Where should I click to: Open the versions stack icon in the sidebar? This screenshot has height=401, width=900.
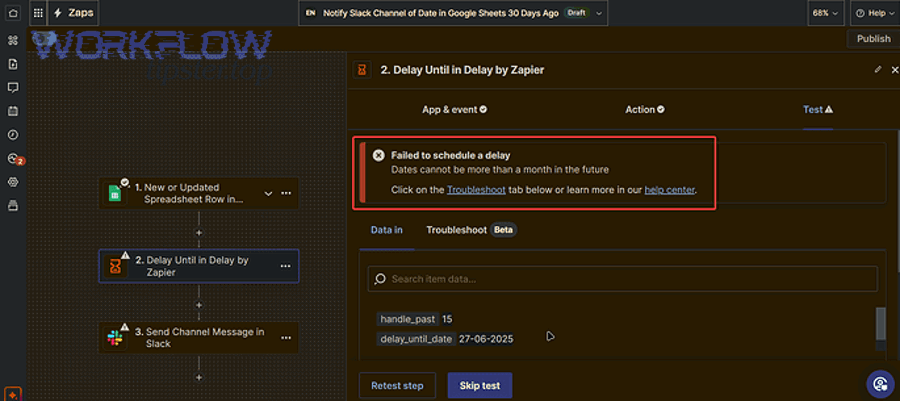point(13,205)
